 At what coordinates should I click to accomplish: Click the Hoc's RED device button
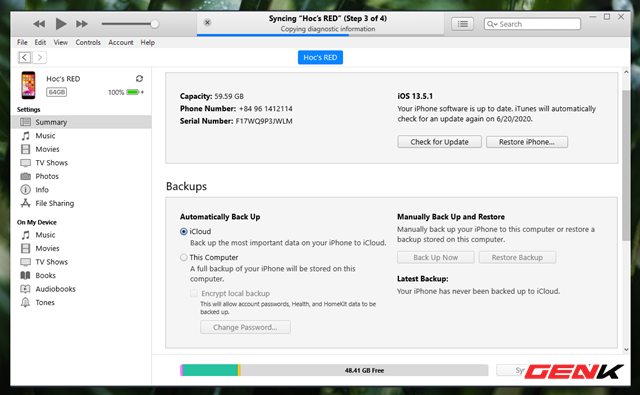[320, 58]
